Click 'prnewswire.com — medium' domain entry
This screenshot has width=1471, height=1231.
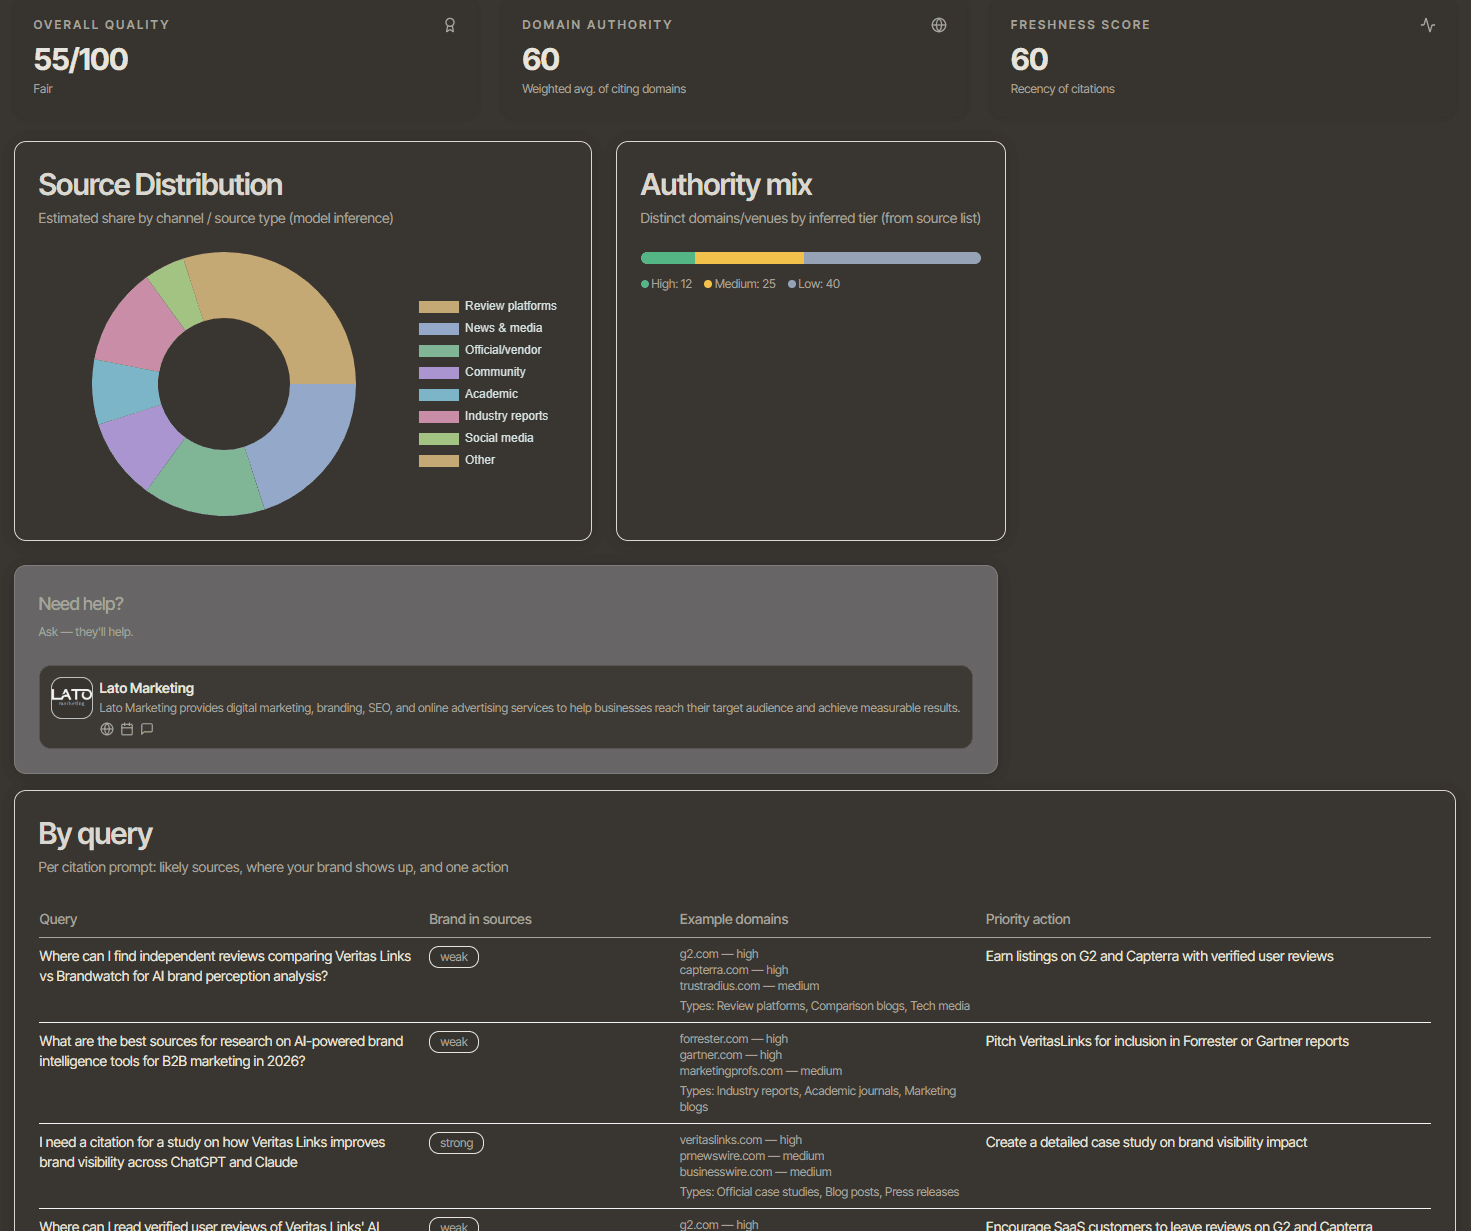pyautogui.click(x=752, y=1156)
